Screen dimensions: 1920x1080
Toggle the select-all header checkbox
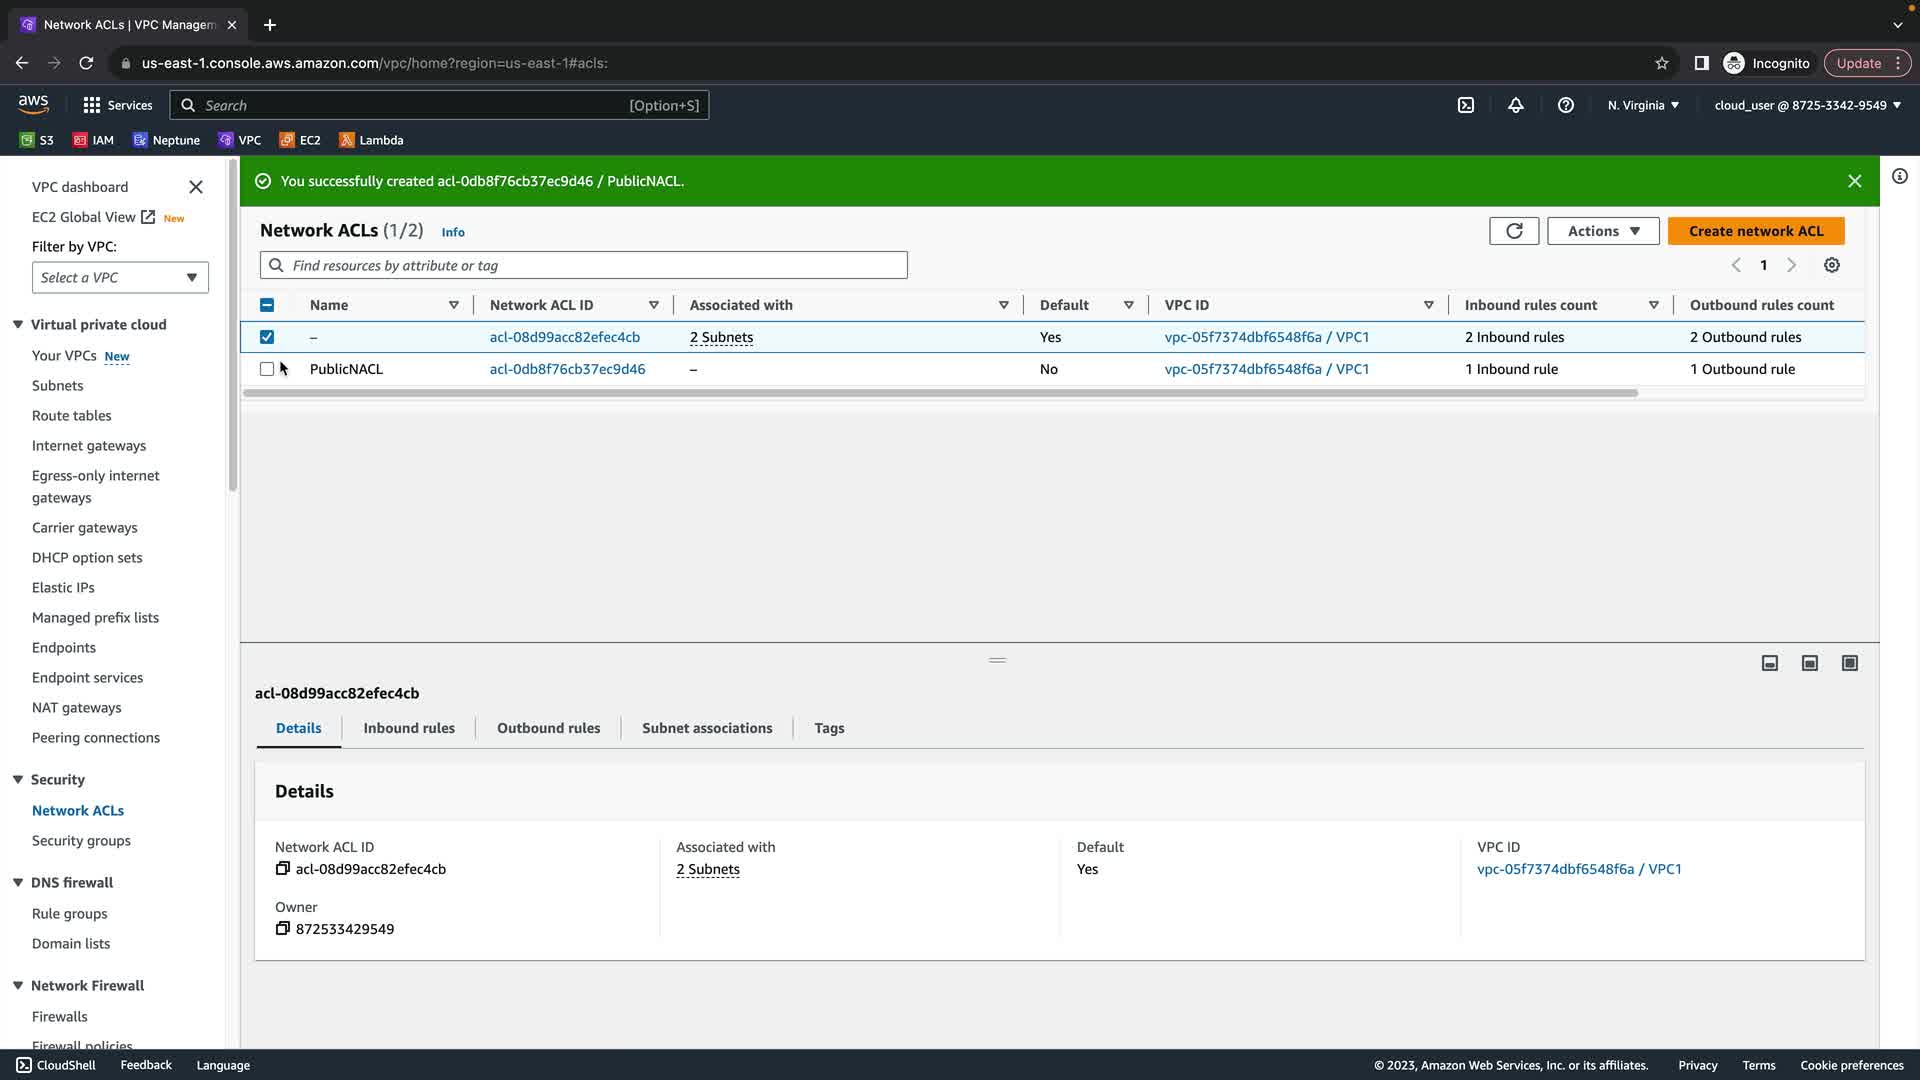(x=267, y=305)
